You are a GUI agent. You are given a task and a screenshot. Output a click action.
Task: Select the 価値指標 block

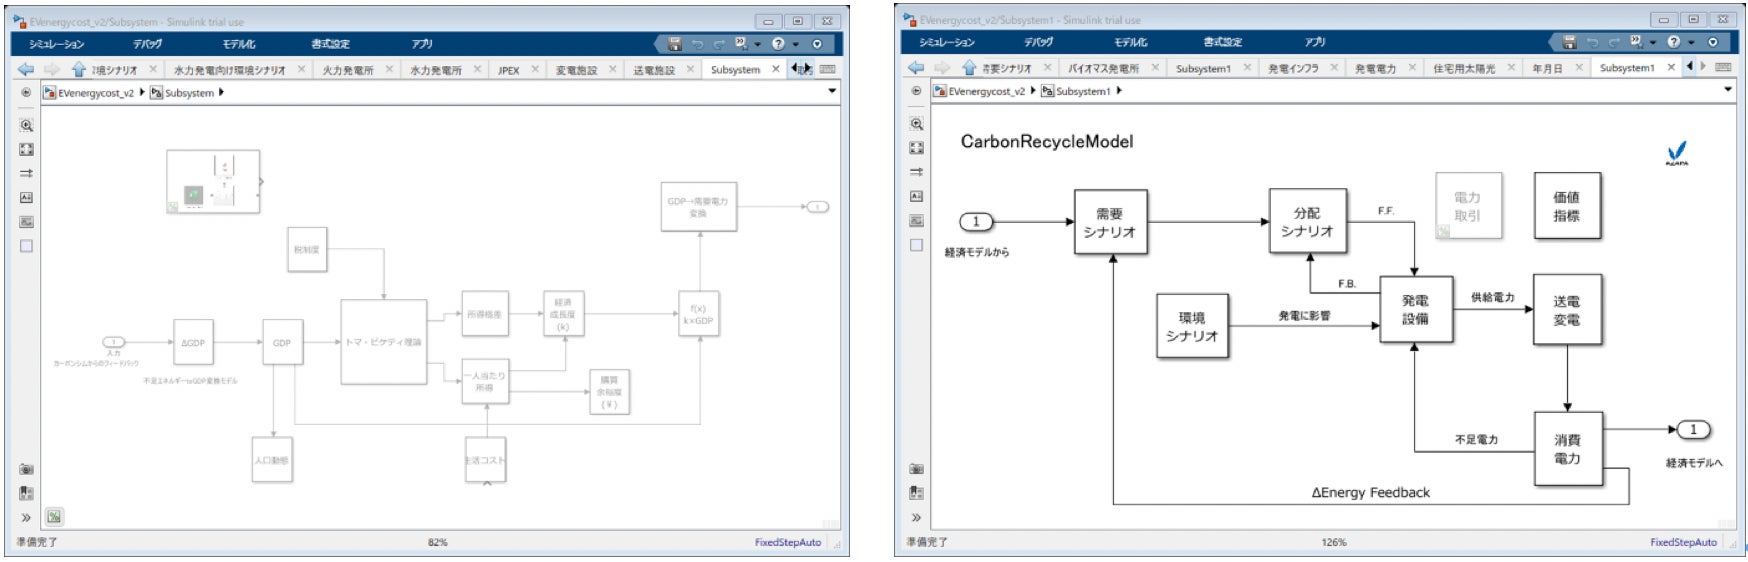click(1567, 206)
